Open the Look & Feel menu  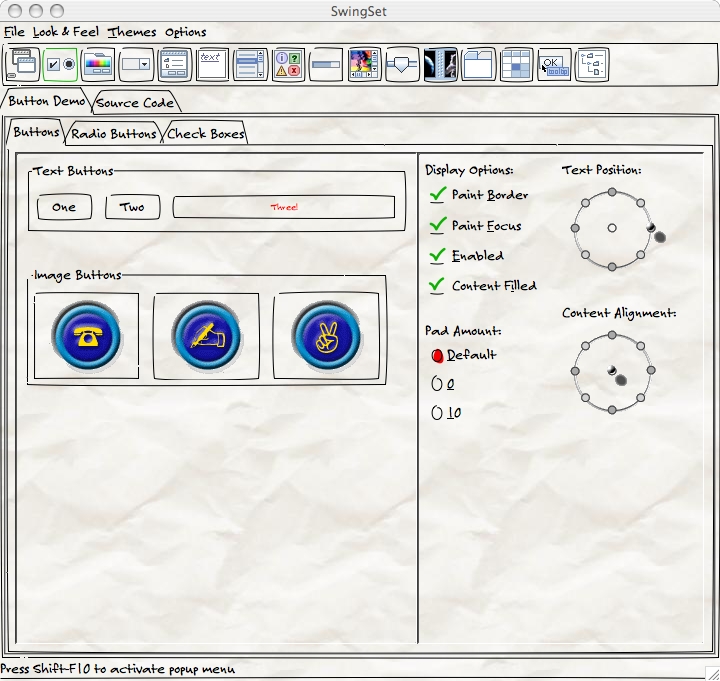(66, 32)
